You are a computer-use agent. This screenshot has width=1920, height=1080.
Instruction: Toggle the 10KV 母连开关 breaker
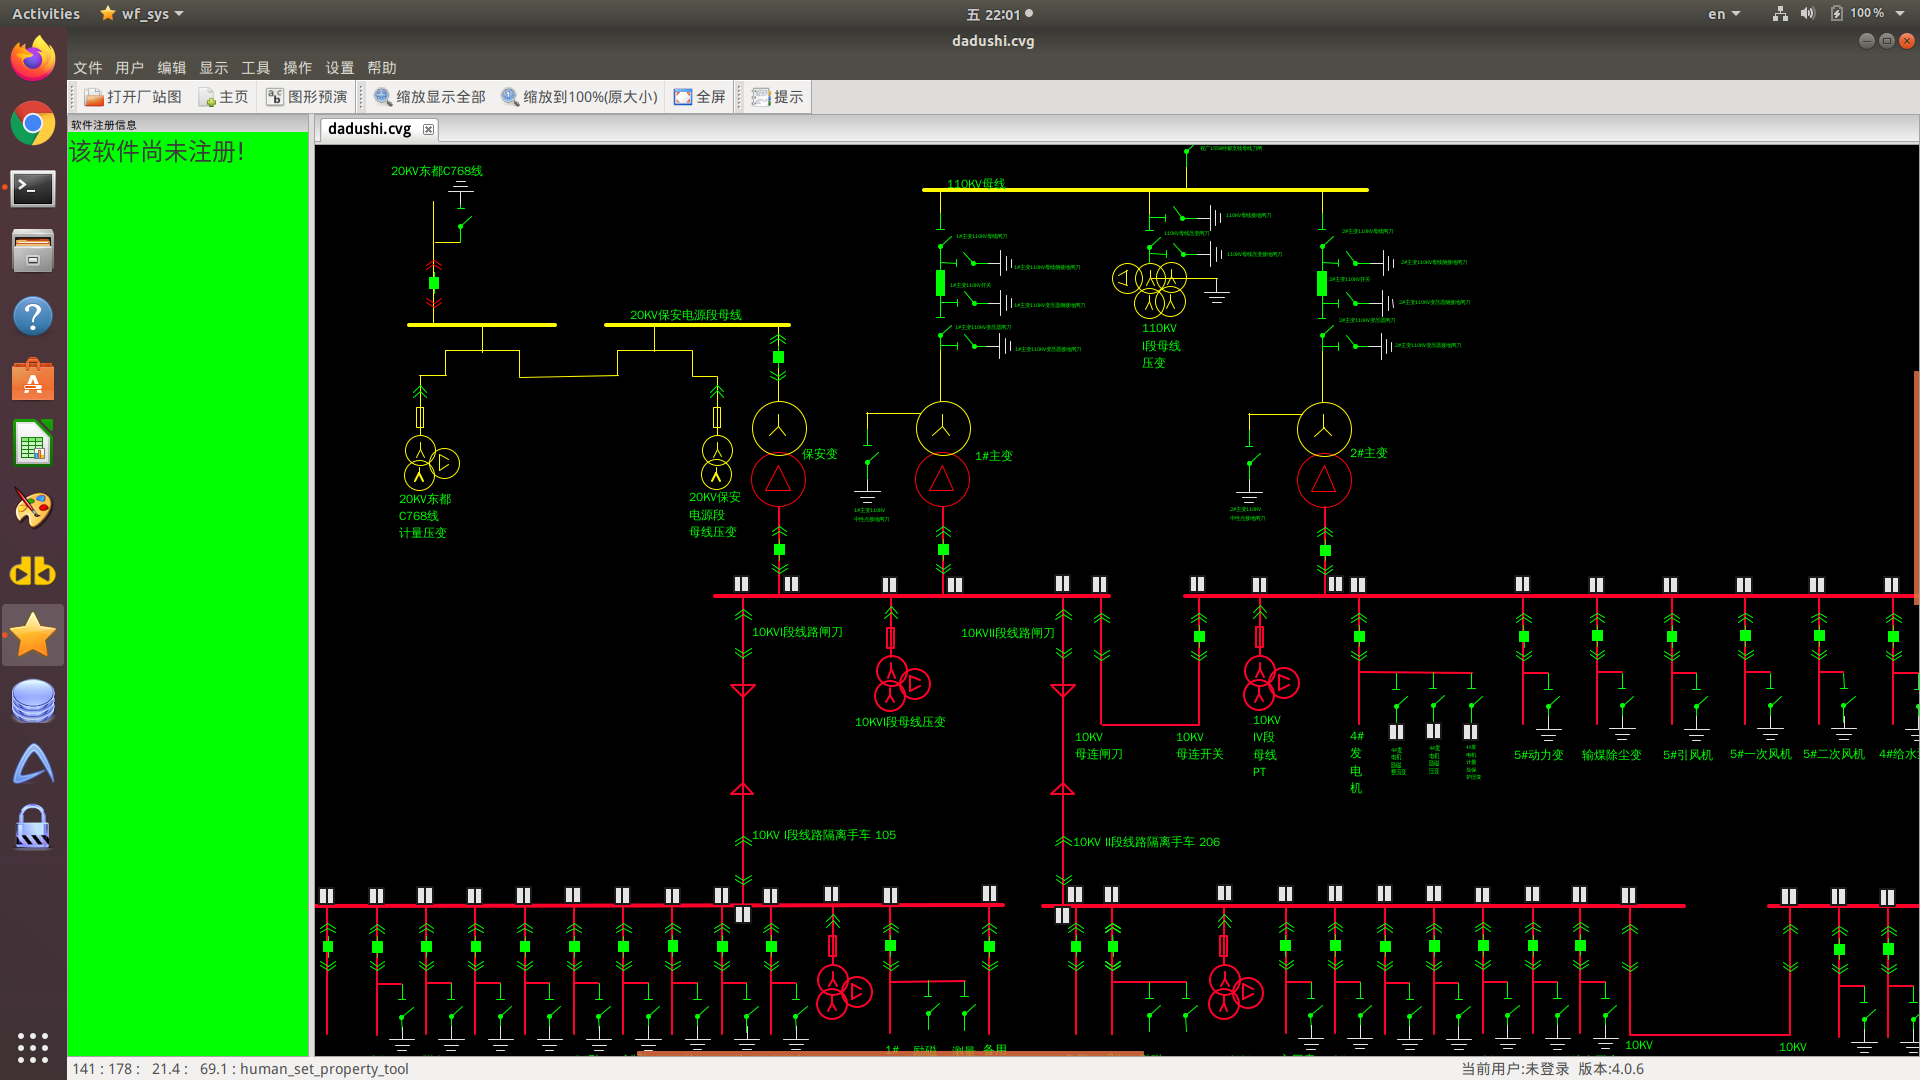(x=1199, y=637)
